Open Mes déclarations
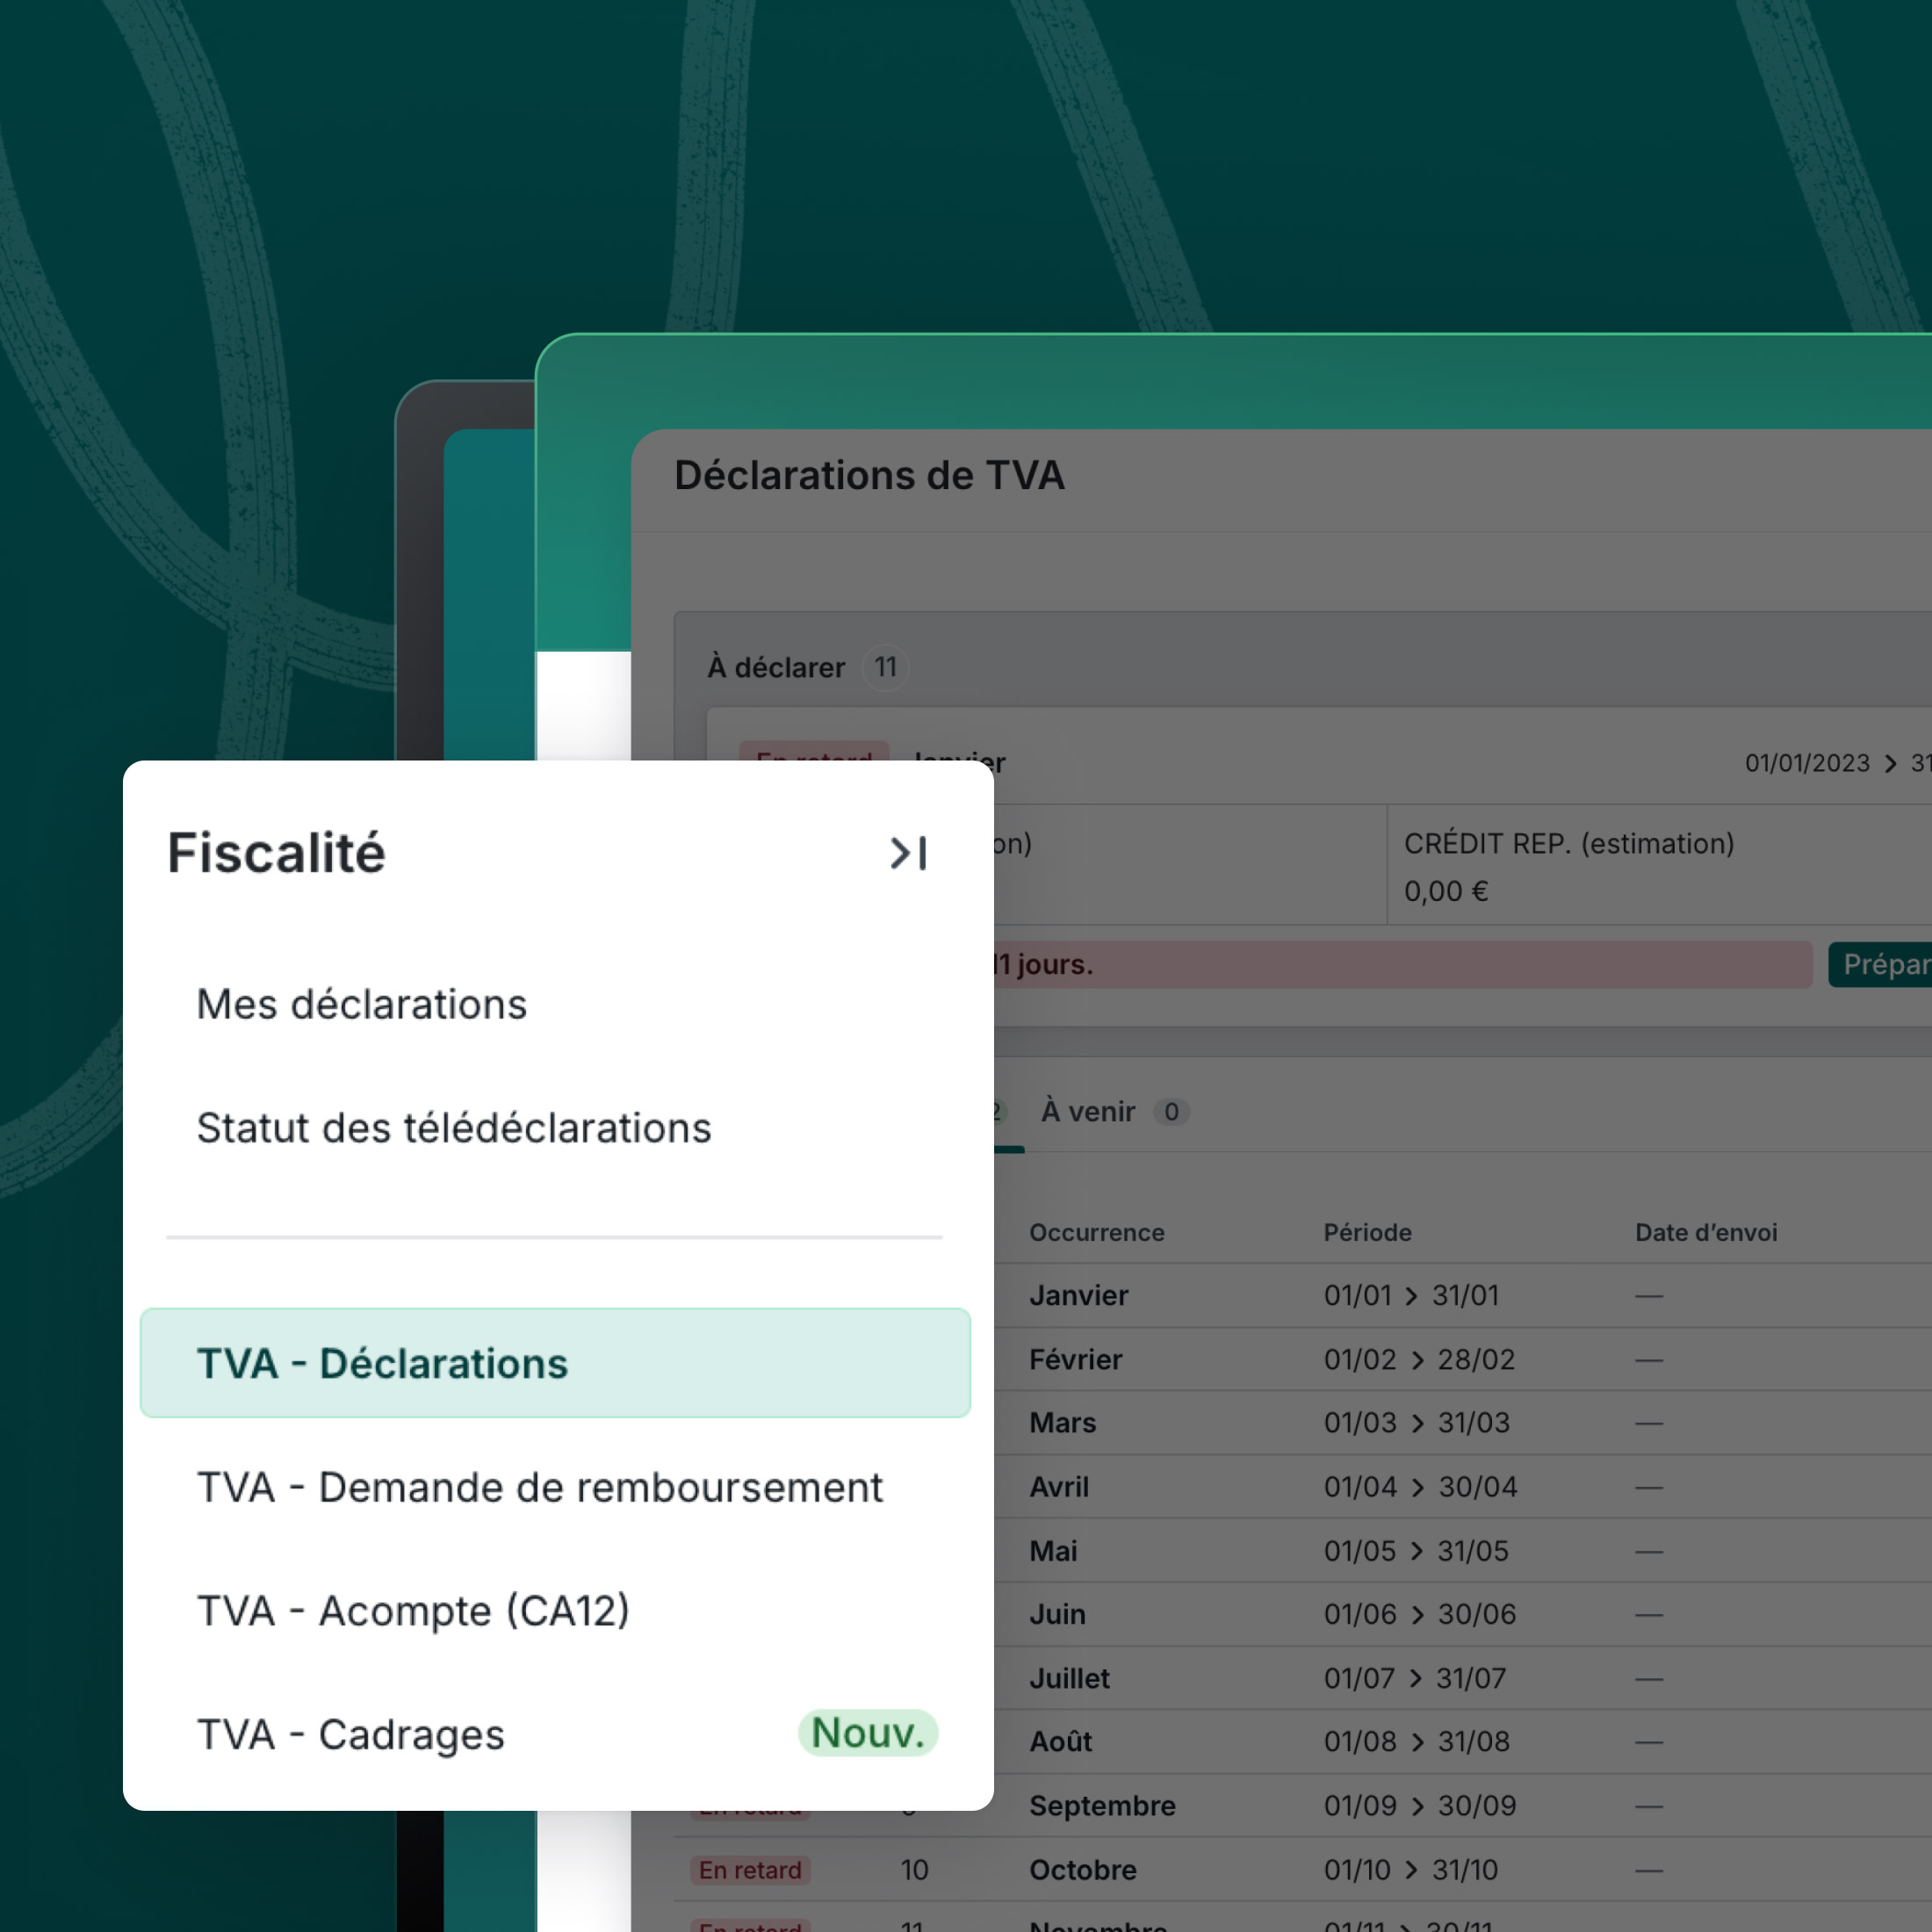 click(x=361, y=1004)
